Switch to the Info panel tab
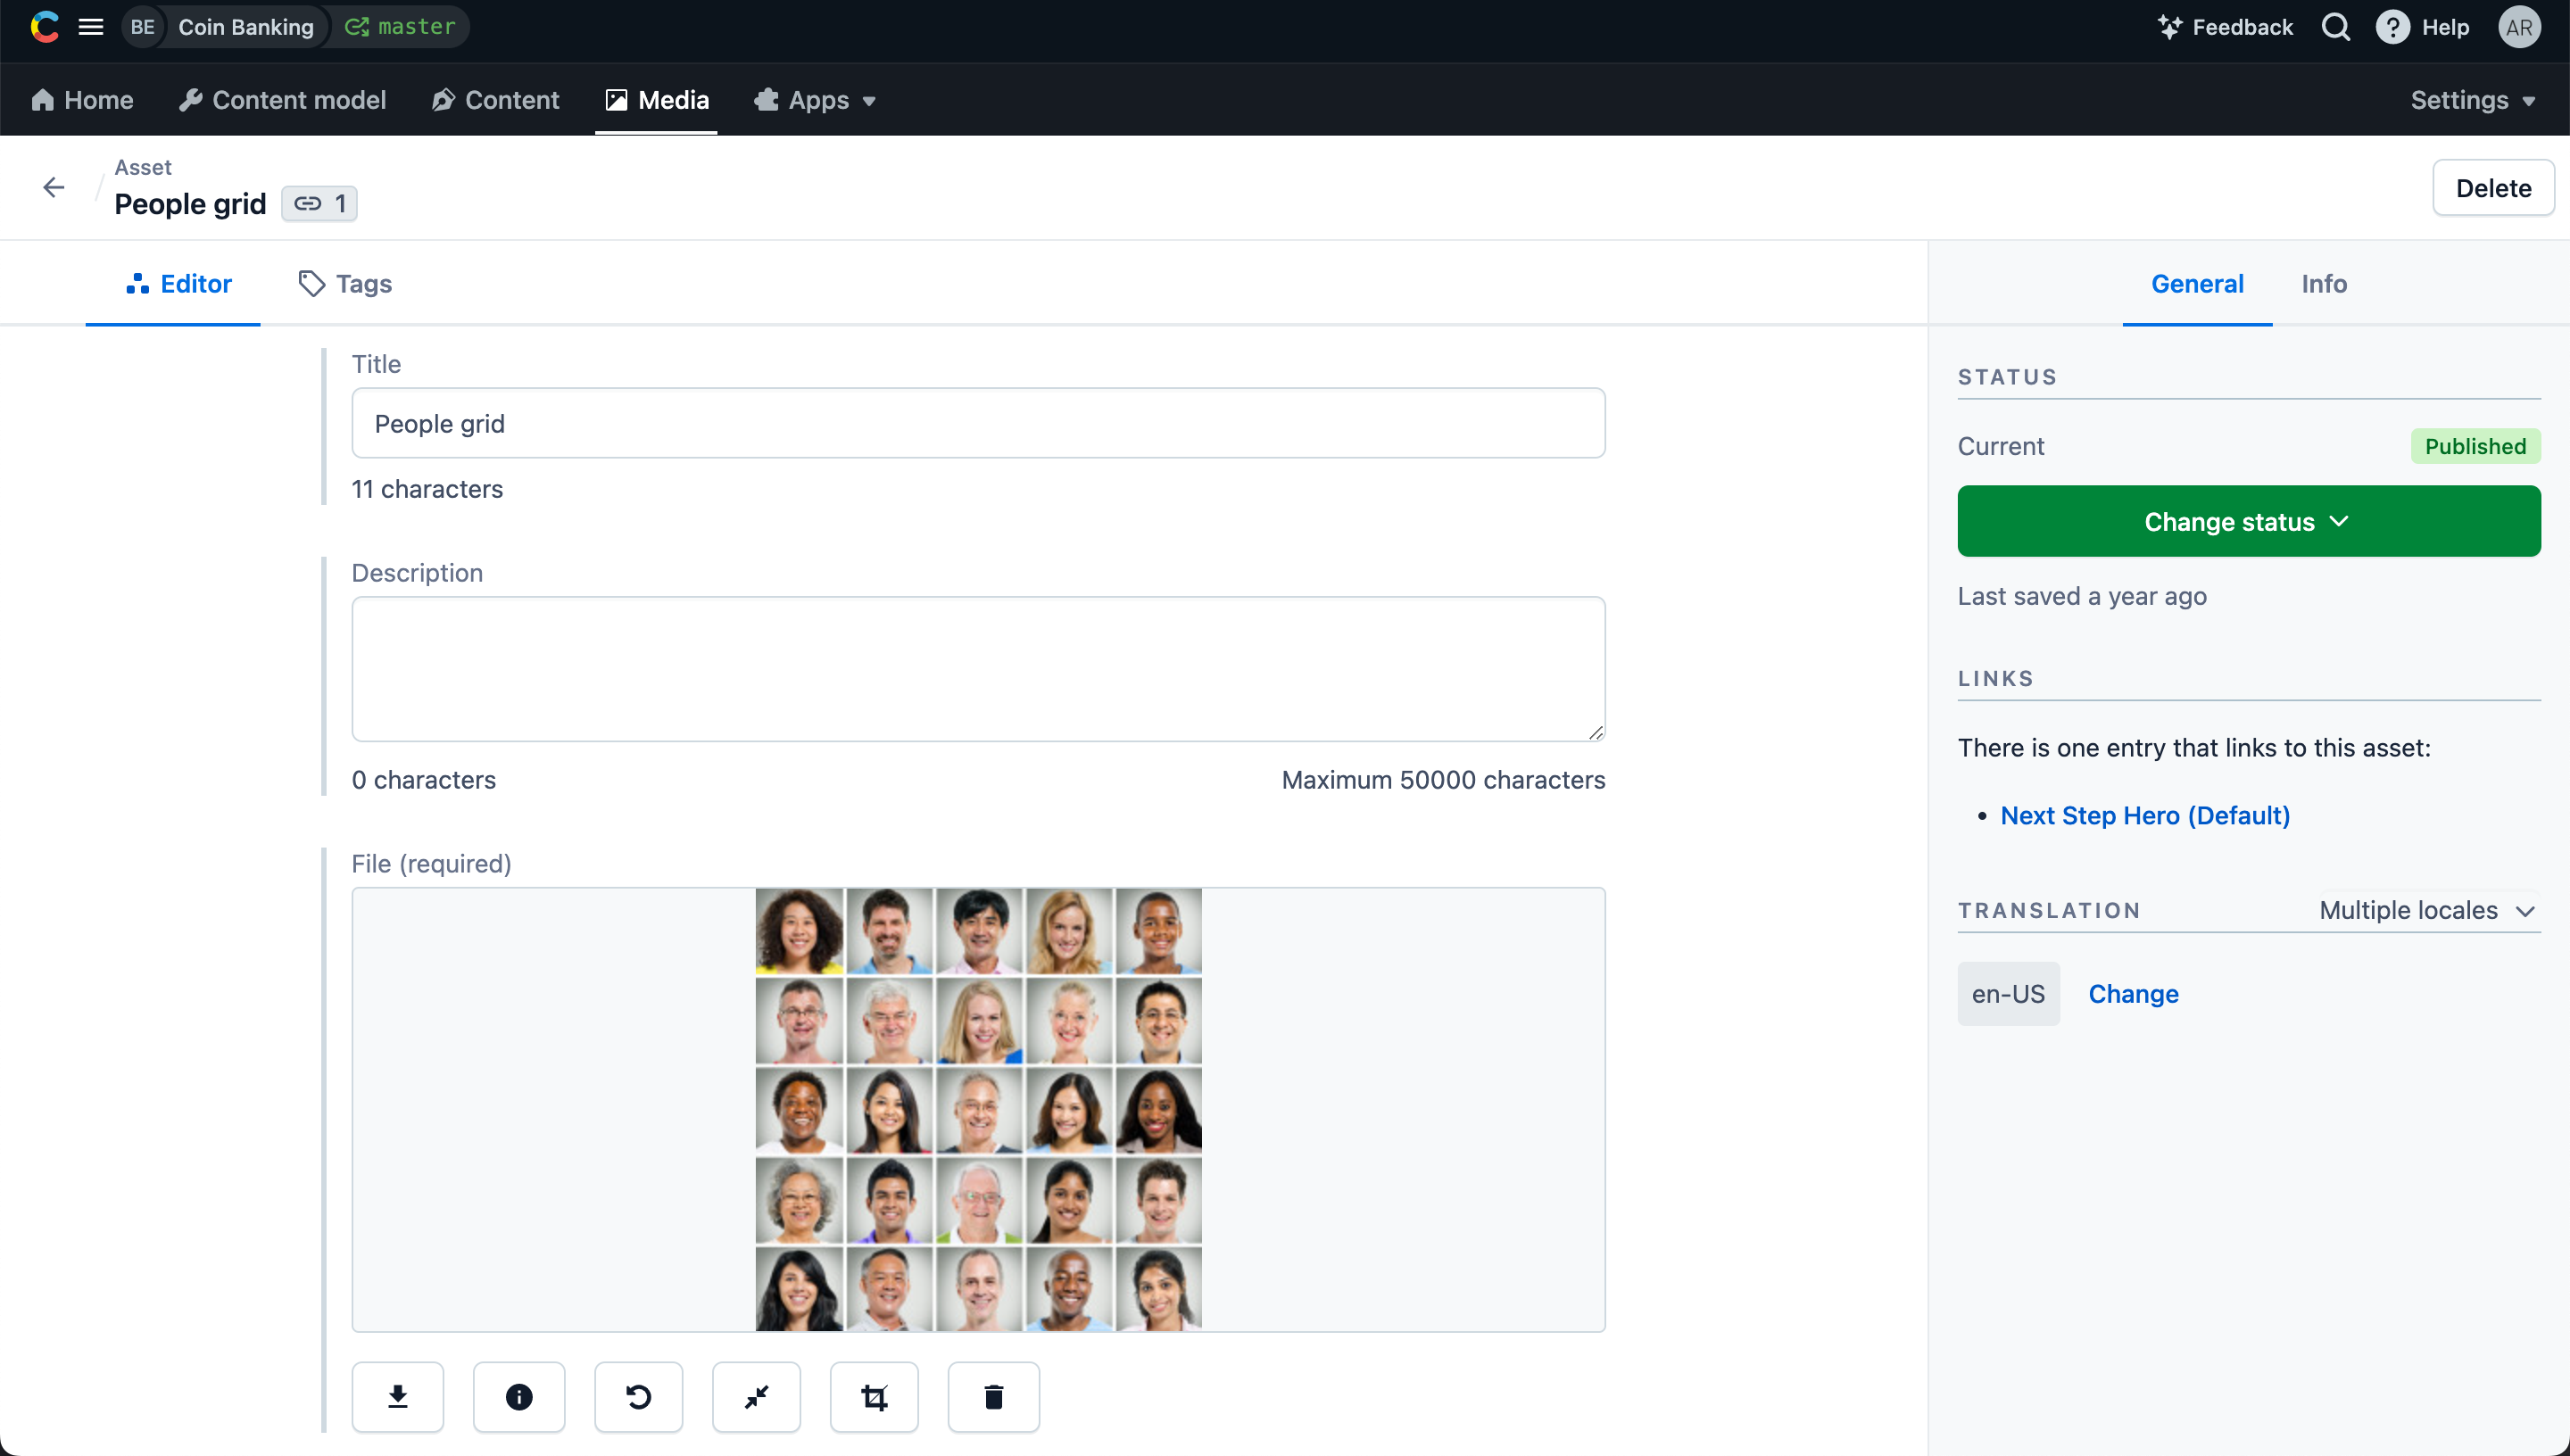The image size is (2570, 1456). tap(2323, 283)
